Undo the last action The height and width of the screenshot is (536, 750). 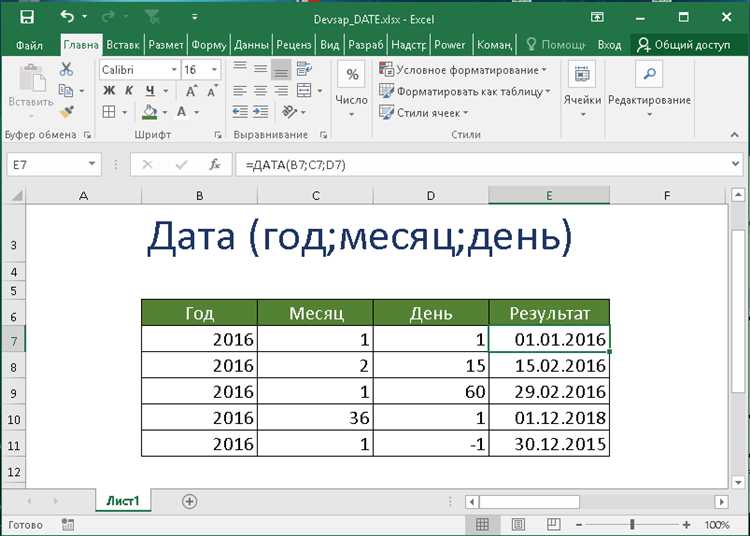(67, 17)
